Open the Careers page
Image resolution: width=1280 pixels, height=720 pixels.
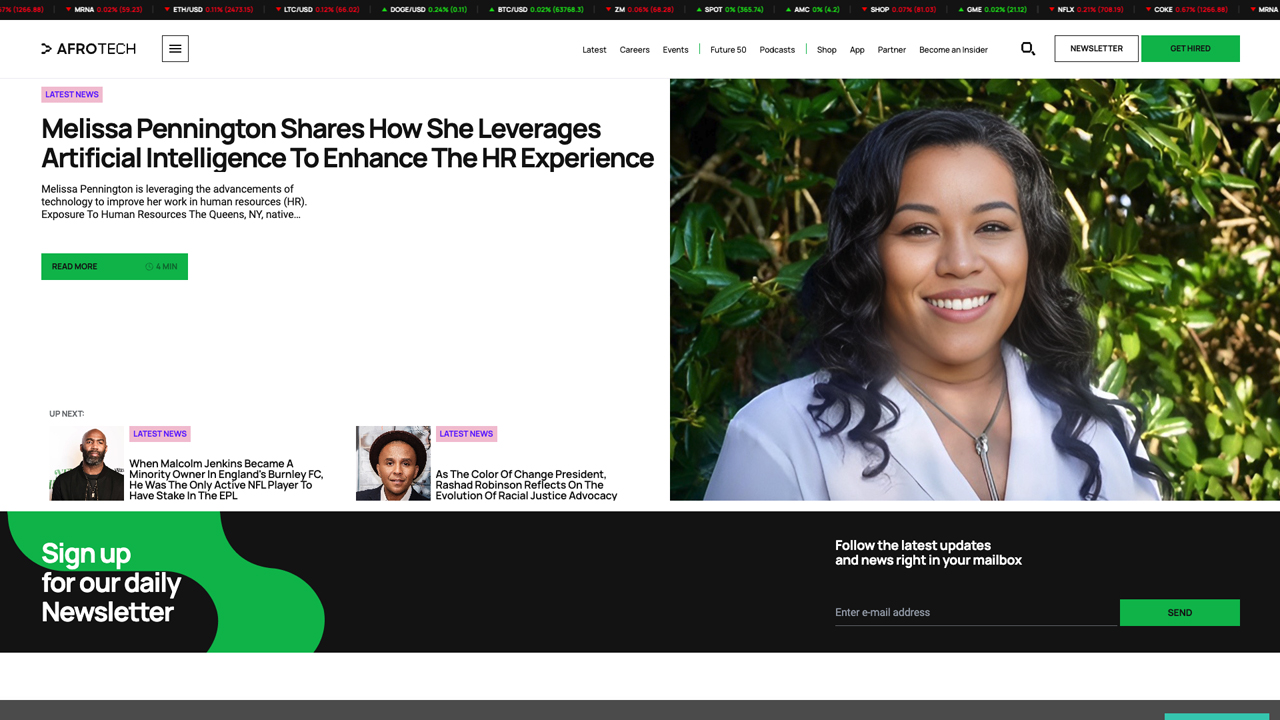point(634,50)
